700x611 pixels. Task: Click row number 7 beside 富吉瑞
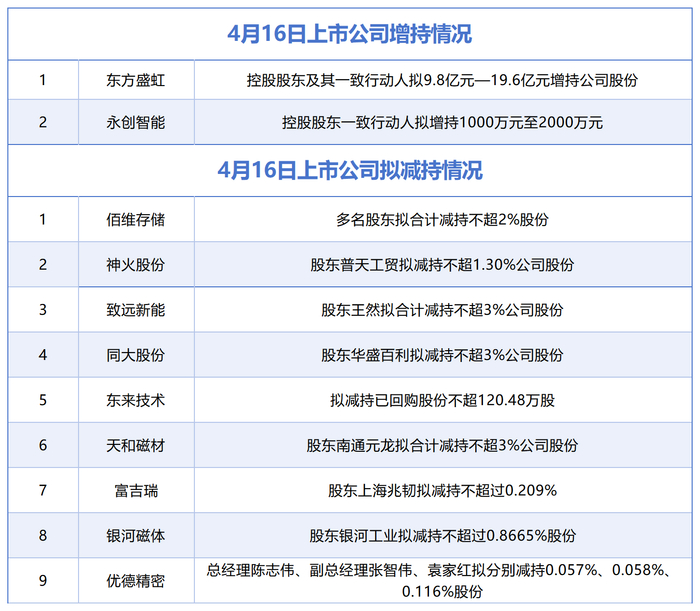(43, 490)
